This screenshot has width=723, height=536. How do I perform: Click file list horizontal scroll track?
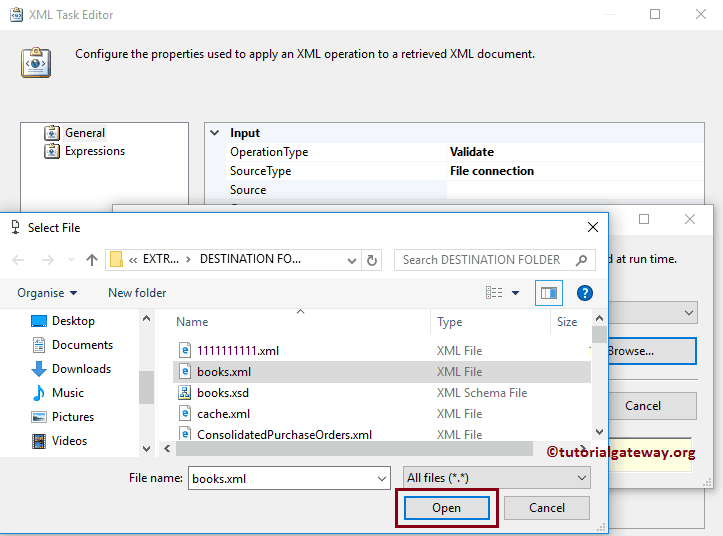[x=354, y=448]
